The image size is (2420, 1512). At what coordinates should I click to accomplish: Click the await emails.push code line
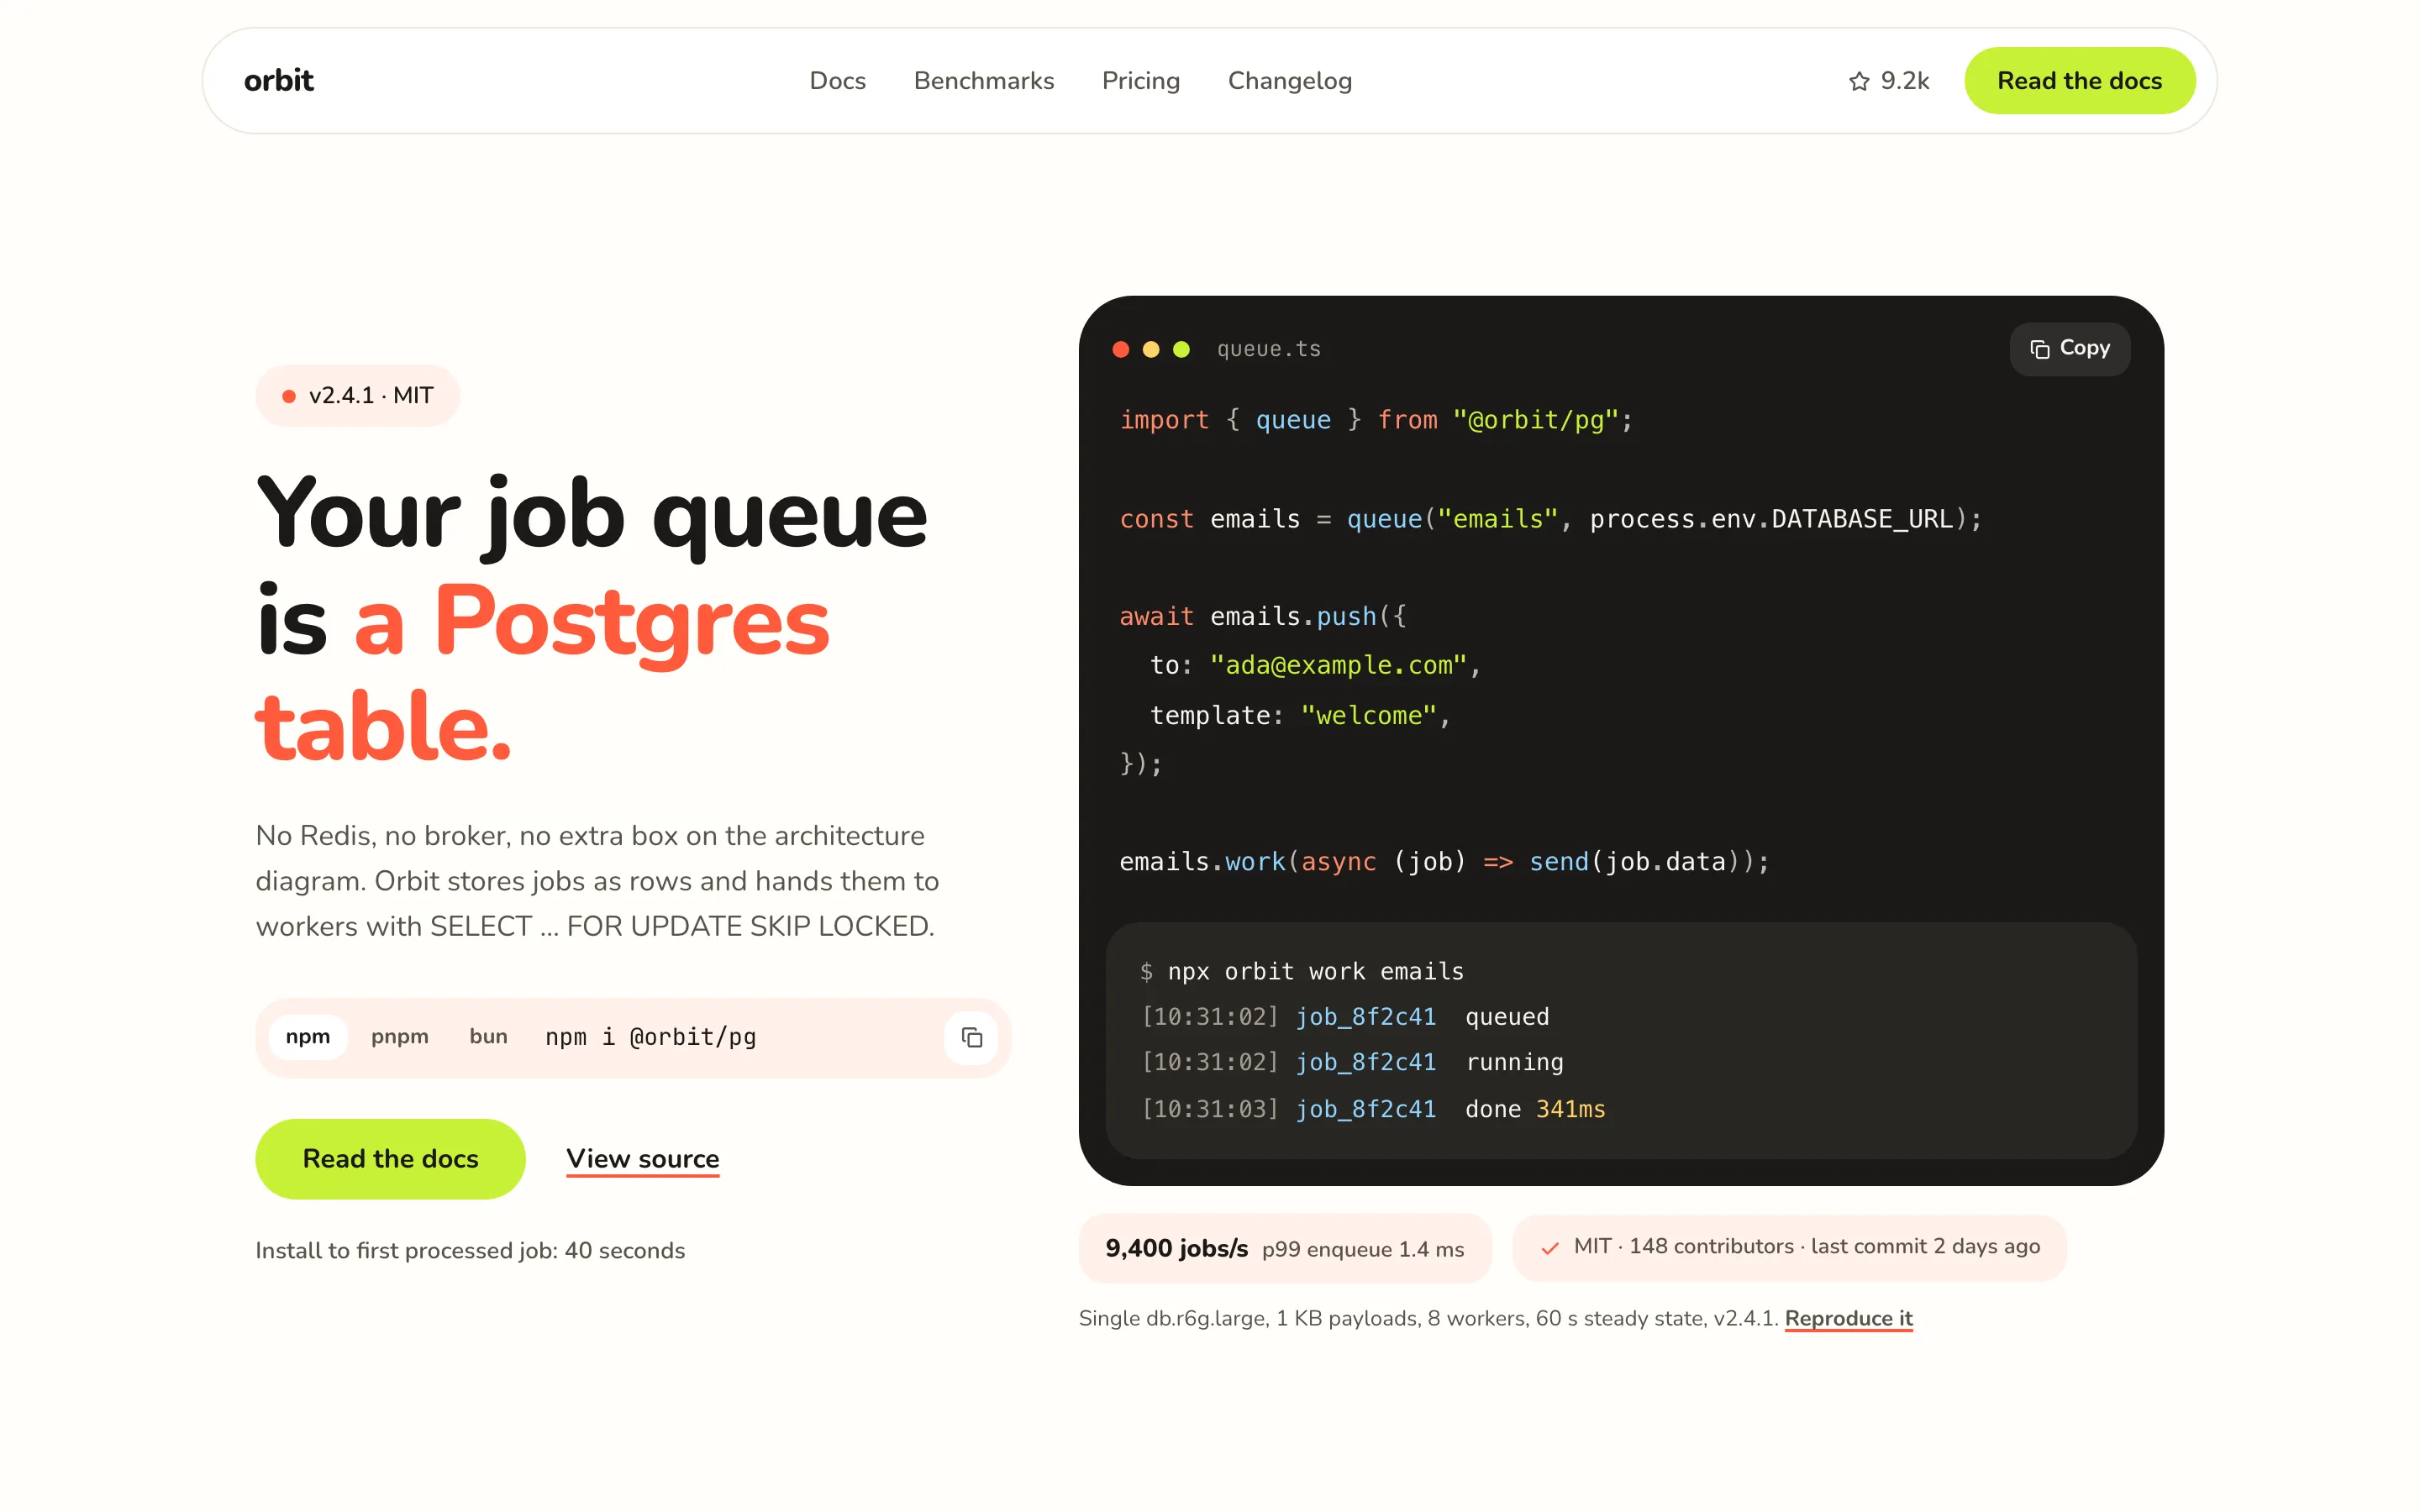1263,616
